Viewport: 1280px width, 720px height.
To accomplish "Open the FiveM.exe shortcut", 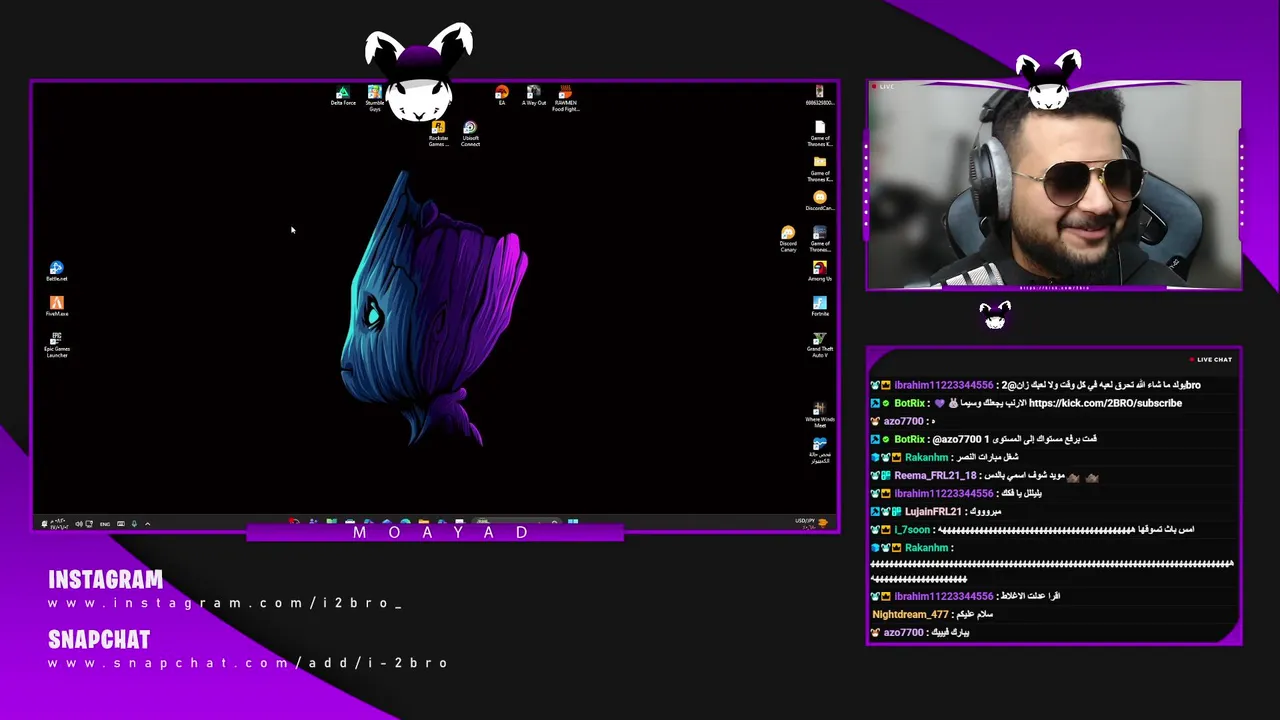I will (57, 306).
